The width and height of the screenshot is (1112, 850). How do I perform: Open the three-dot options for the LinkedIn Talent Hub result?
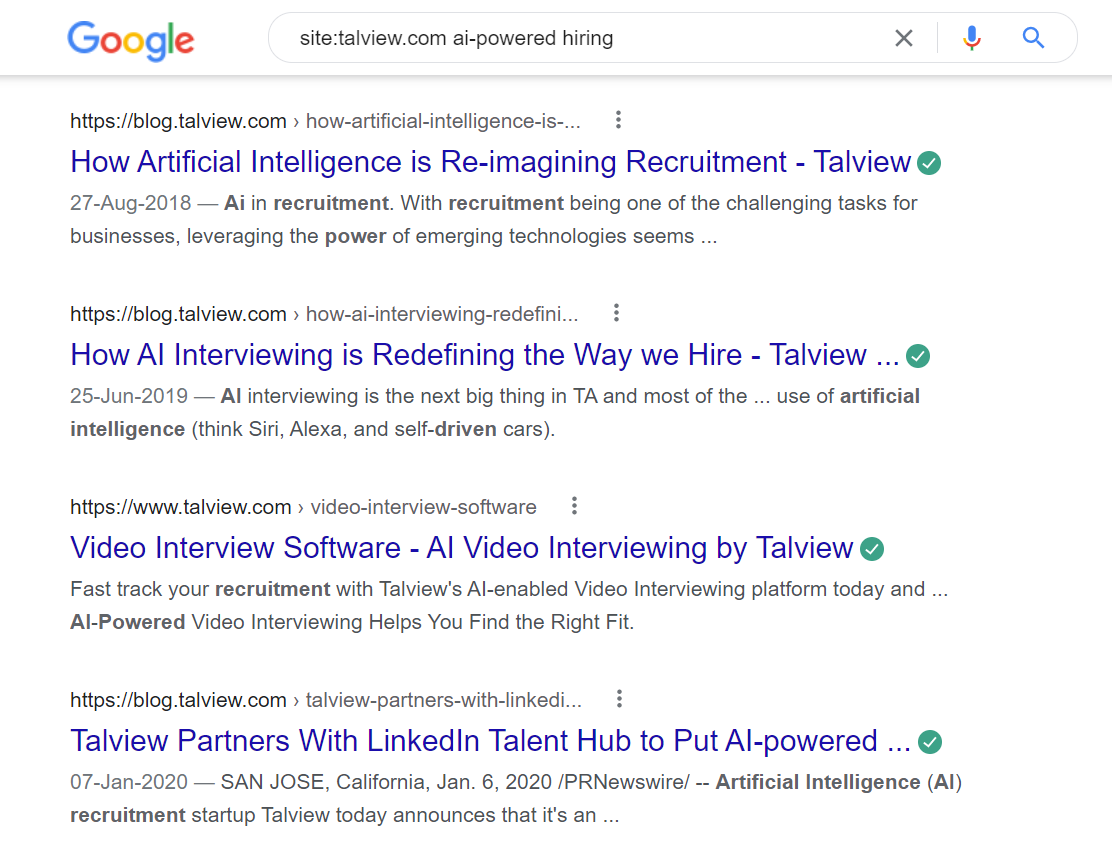(619, 699)
